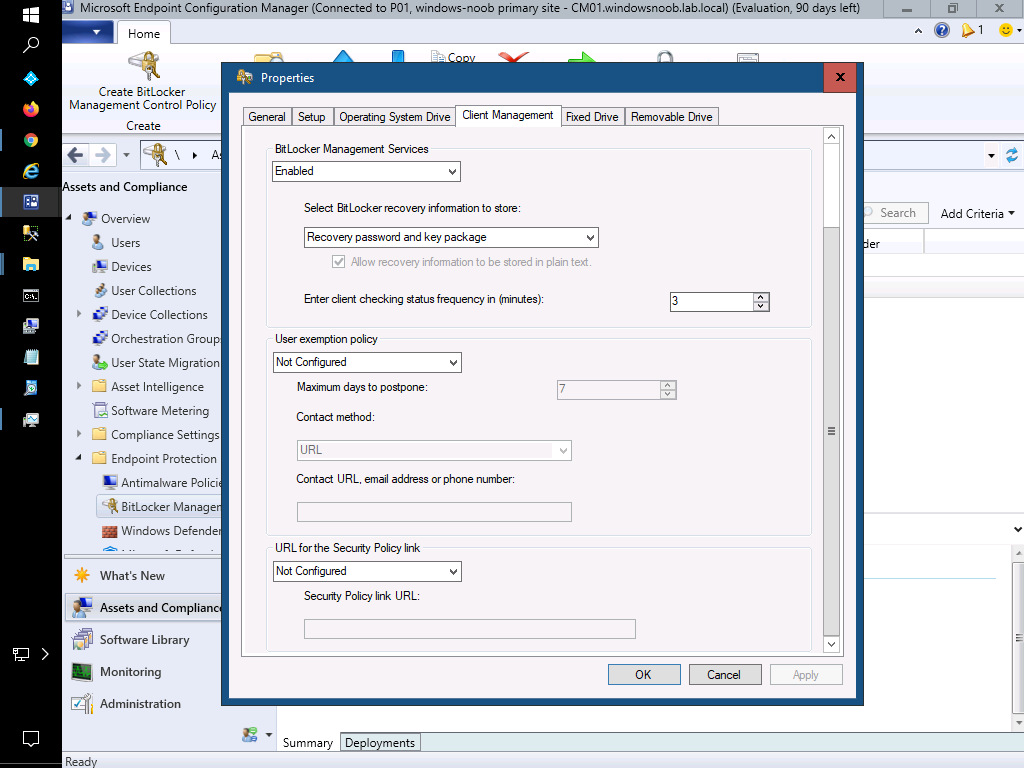The image size is (1024, 768).
Task: Click the Antimalware Policies node icon
Action: tap(110, 483)
